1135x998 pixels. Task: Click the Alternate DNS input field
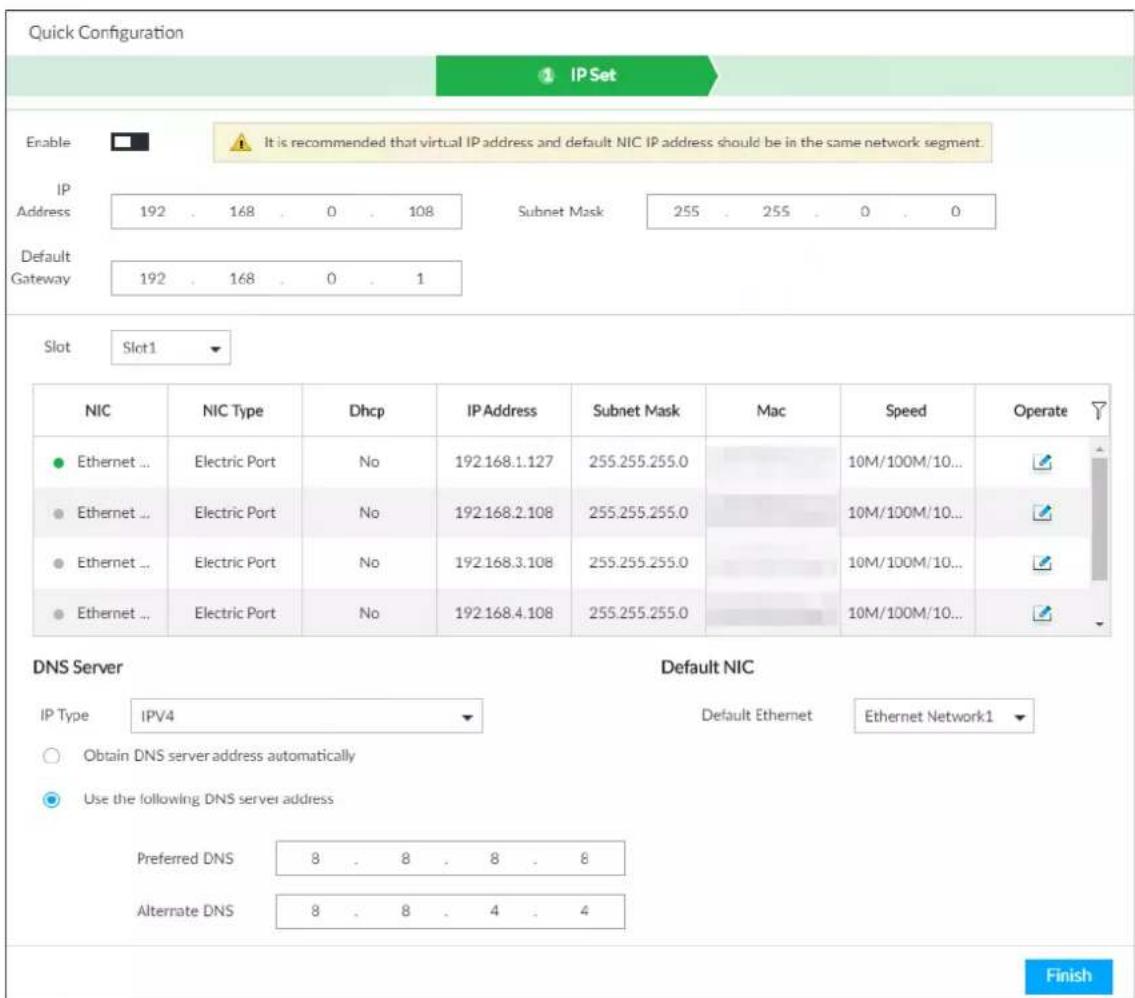[450, 911]
